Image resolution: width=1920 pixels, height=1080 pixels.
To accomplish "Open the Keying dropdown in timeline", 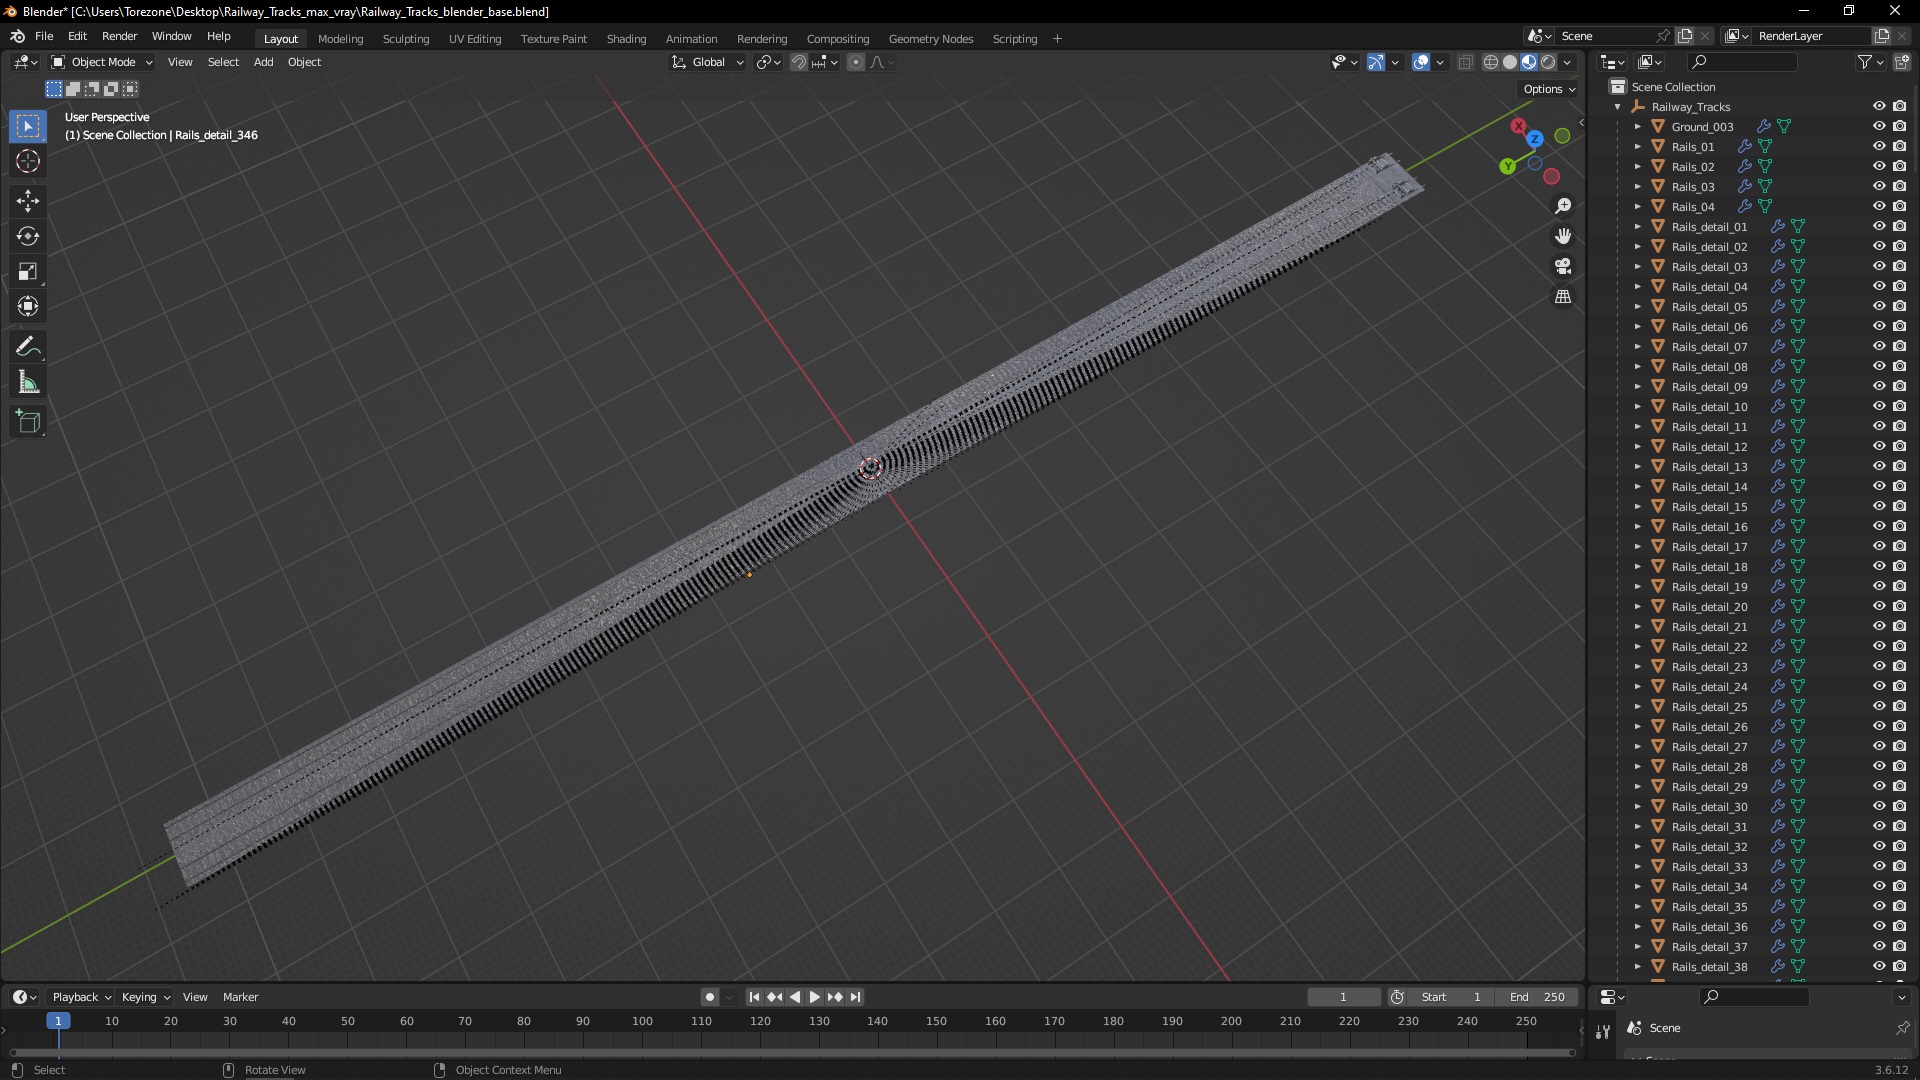I will point(146,997).
